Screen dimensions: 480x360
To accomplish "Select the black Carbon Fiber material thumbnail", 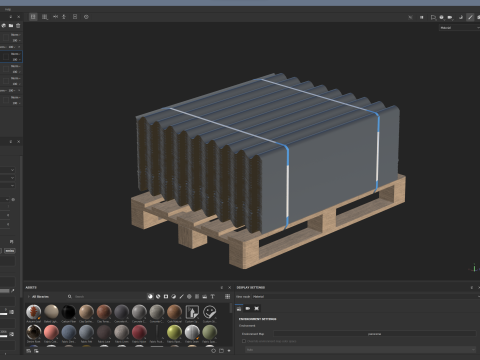I will click(x=69, y=312).
